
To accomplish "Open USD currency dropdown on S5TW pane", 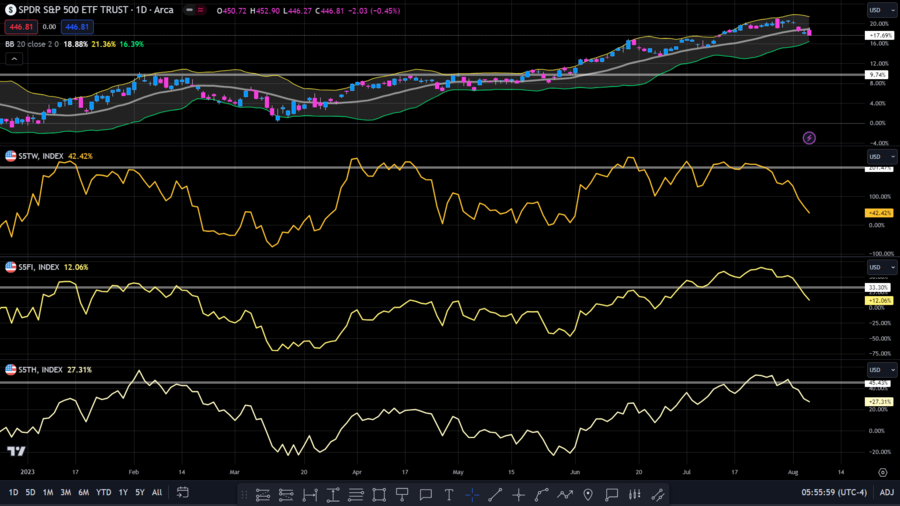I will point(881,156).
